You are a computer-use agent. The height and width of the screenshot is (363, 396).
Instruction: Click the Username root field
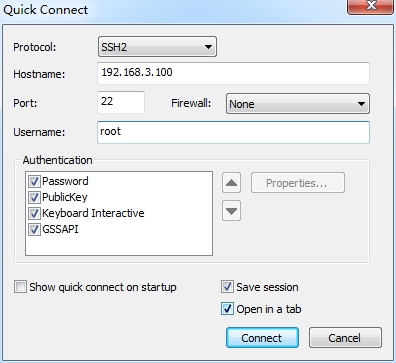[233, 132]
